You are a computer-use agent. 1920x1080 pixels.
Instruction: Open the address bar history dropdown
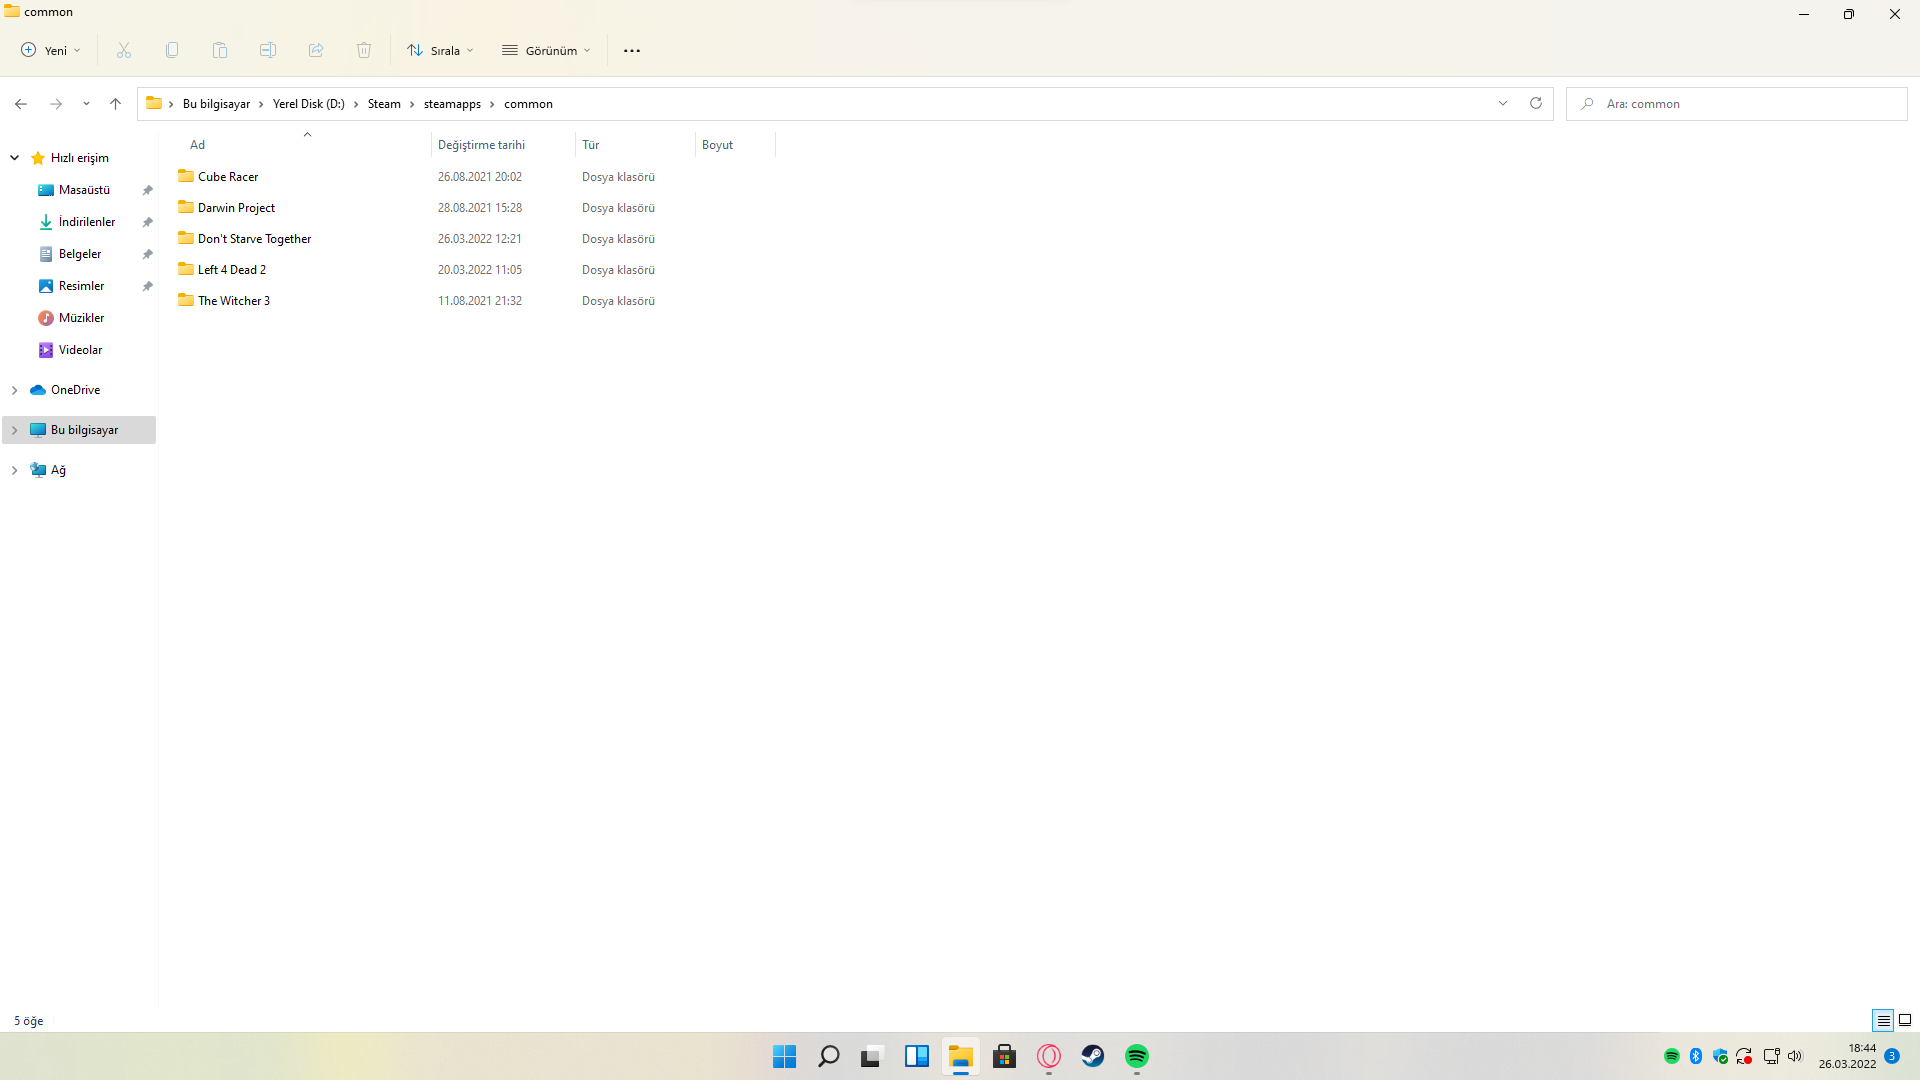(x=1502, y=103)
